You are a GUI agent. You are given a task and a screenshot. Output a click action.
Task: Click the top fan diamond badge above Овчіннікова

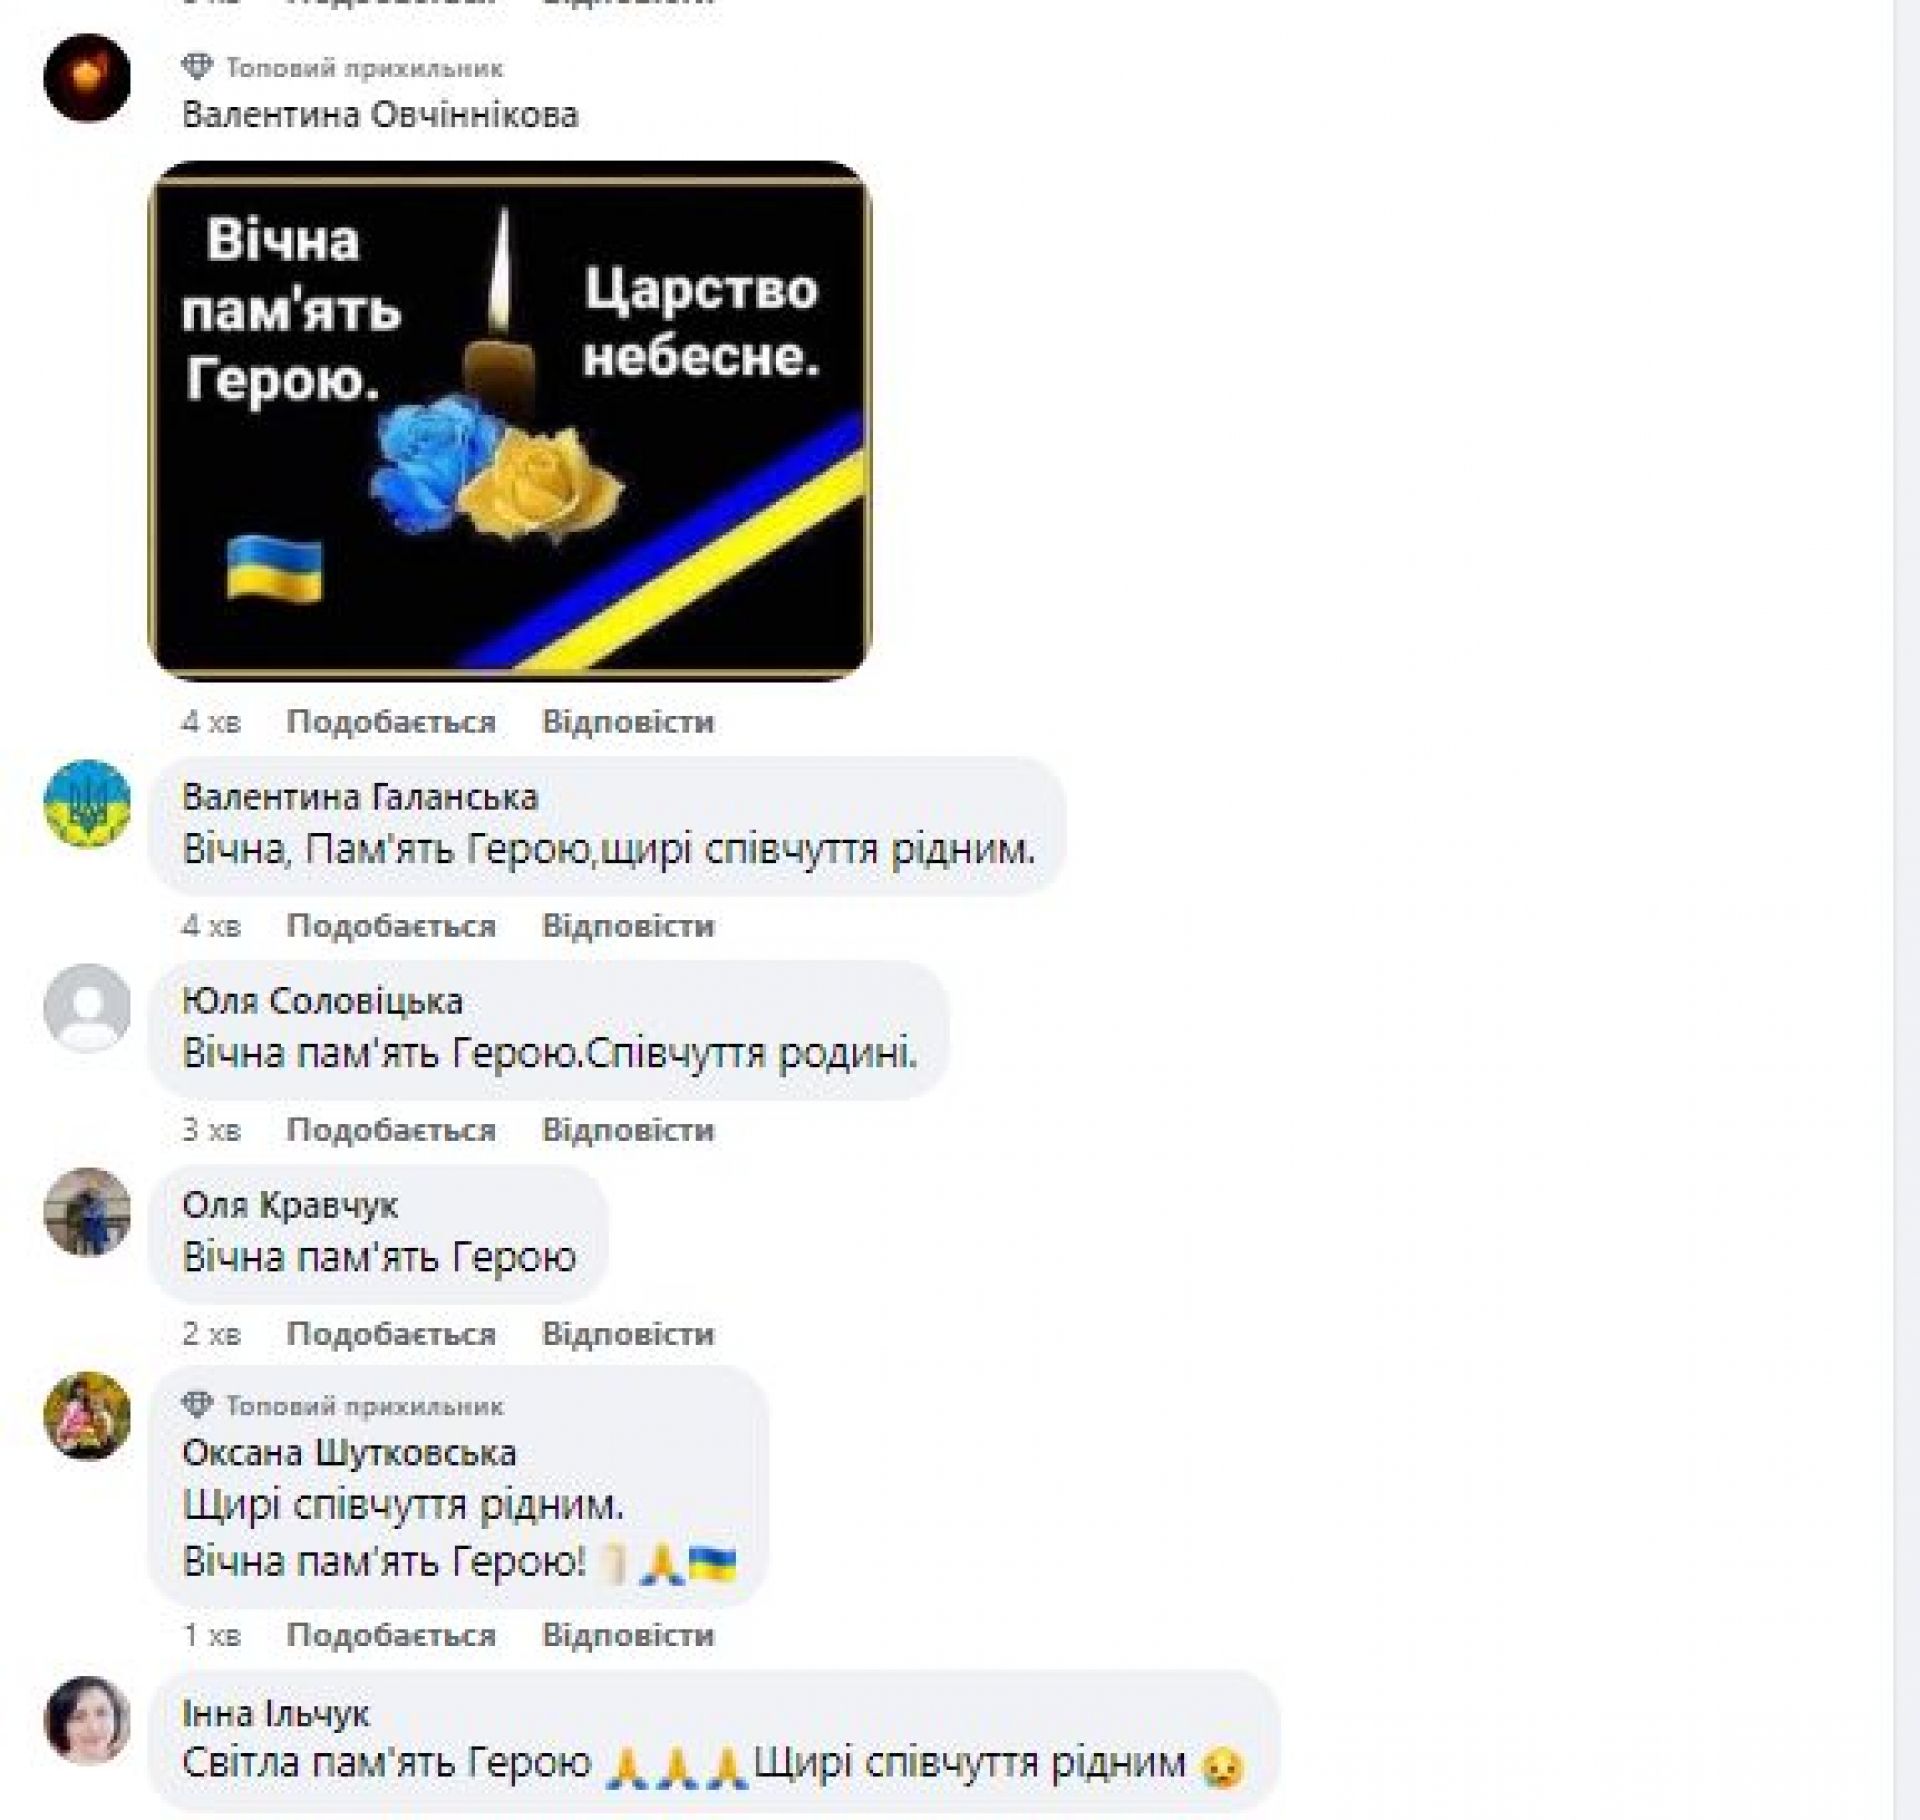click(x=197, y=68)
